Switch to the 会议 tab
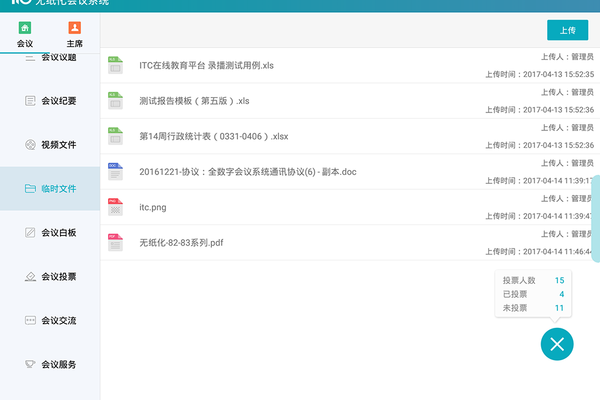Viewport: 600px width, 400px height. [x=25, y=34]
